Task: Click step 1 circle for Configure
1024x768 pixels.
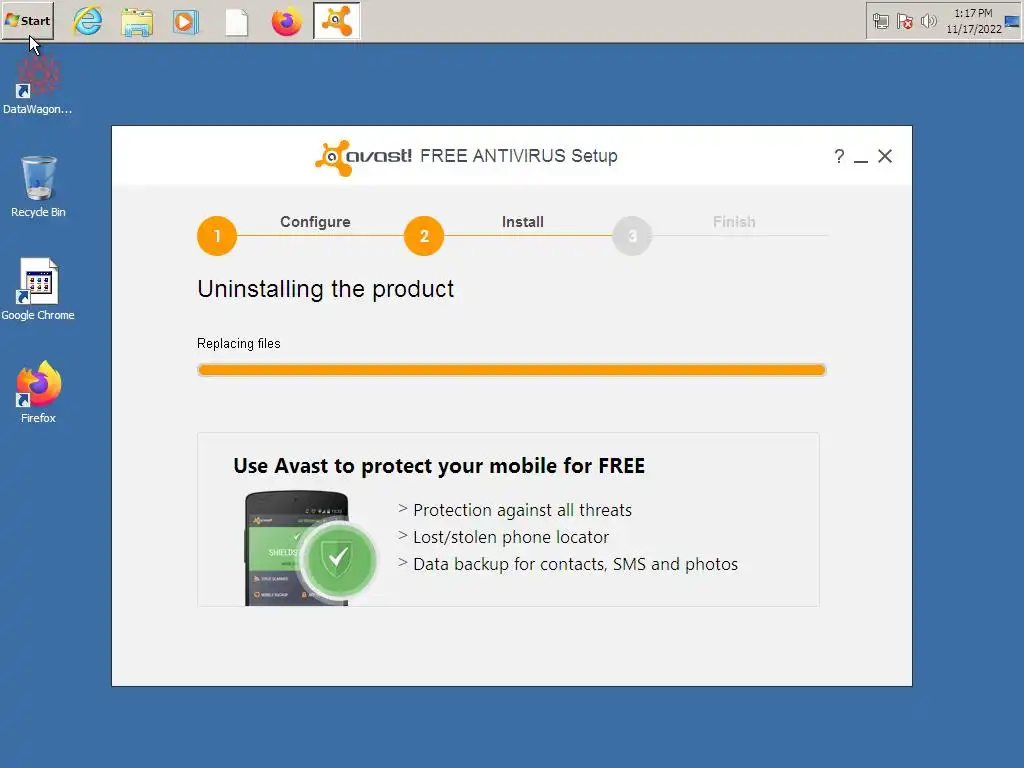Action: (x=217, y=236)
